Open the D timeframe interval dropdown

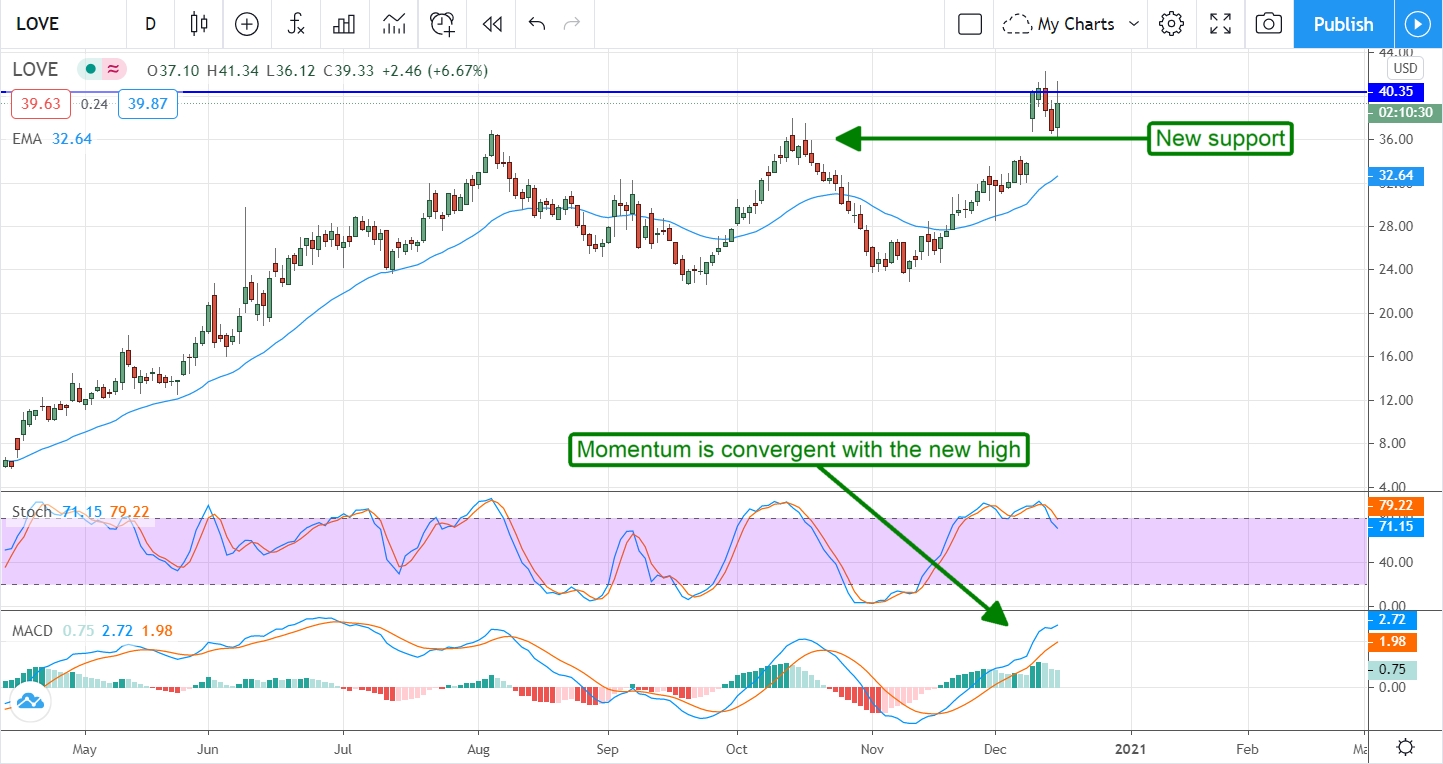click(x=151, y=24)
